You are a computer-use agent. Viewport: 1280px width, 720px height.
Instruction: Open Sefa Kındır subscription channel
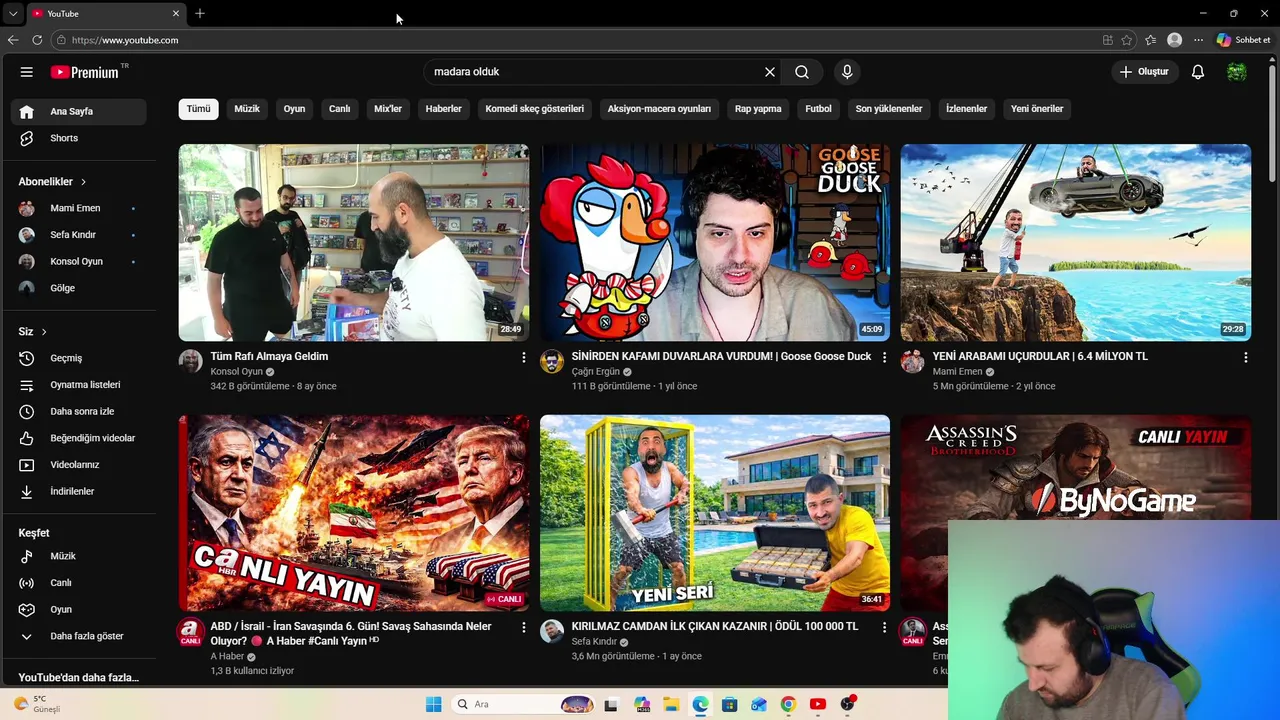click(x=79, y=235)
